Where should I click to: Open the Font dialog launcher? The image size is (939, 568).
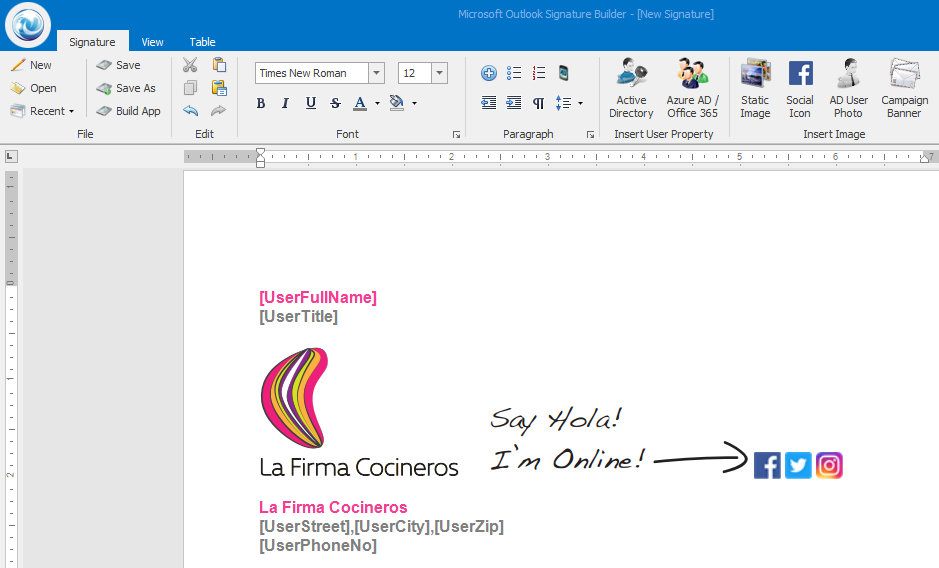click(456, 135)
